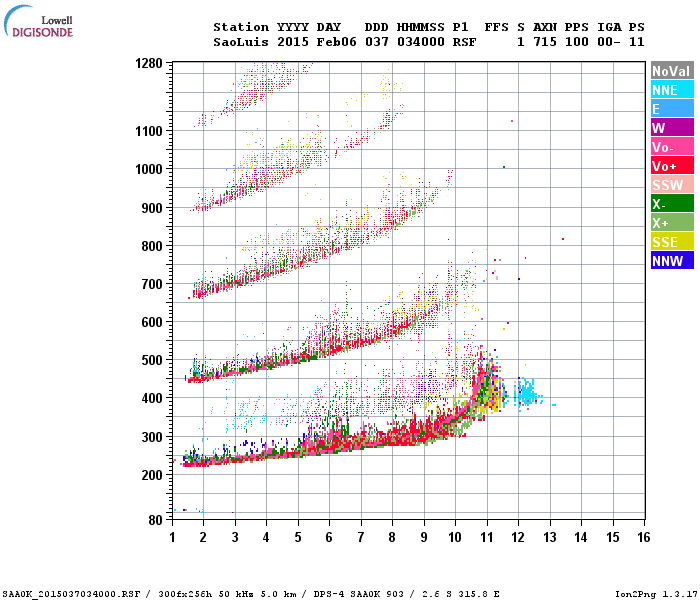Select the NNE cyan legend swatch
The width and height of the screenshot is (700, 600).
point(672,90)
